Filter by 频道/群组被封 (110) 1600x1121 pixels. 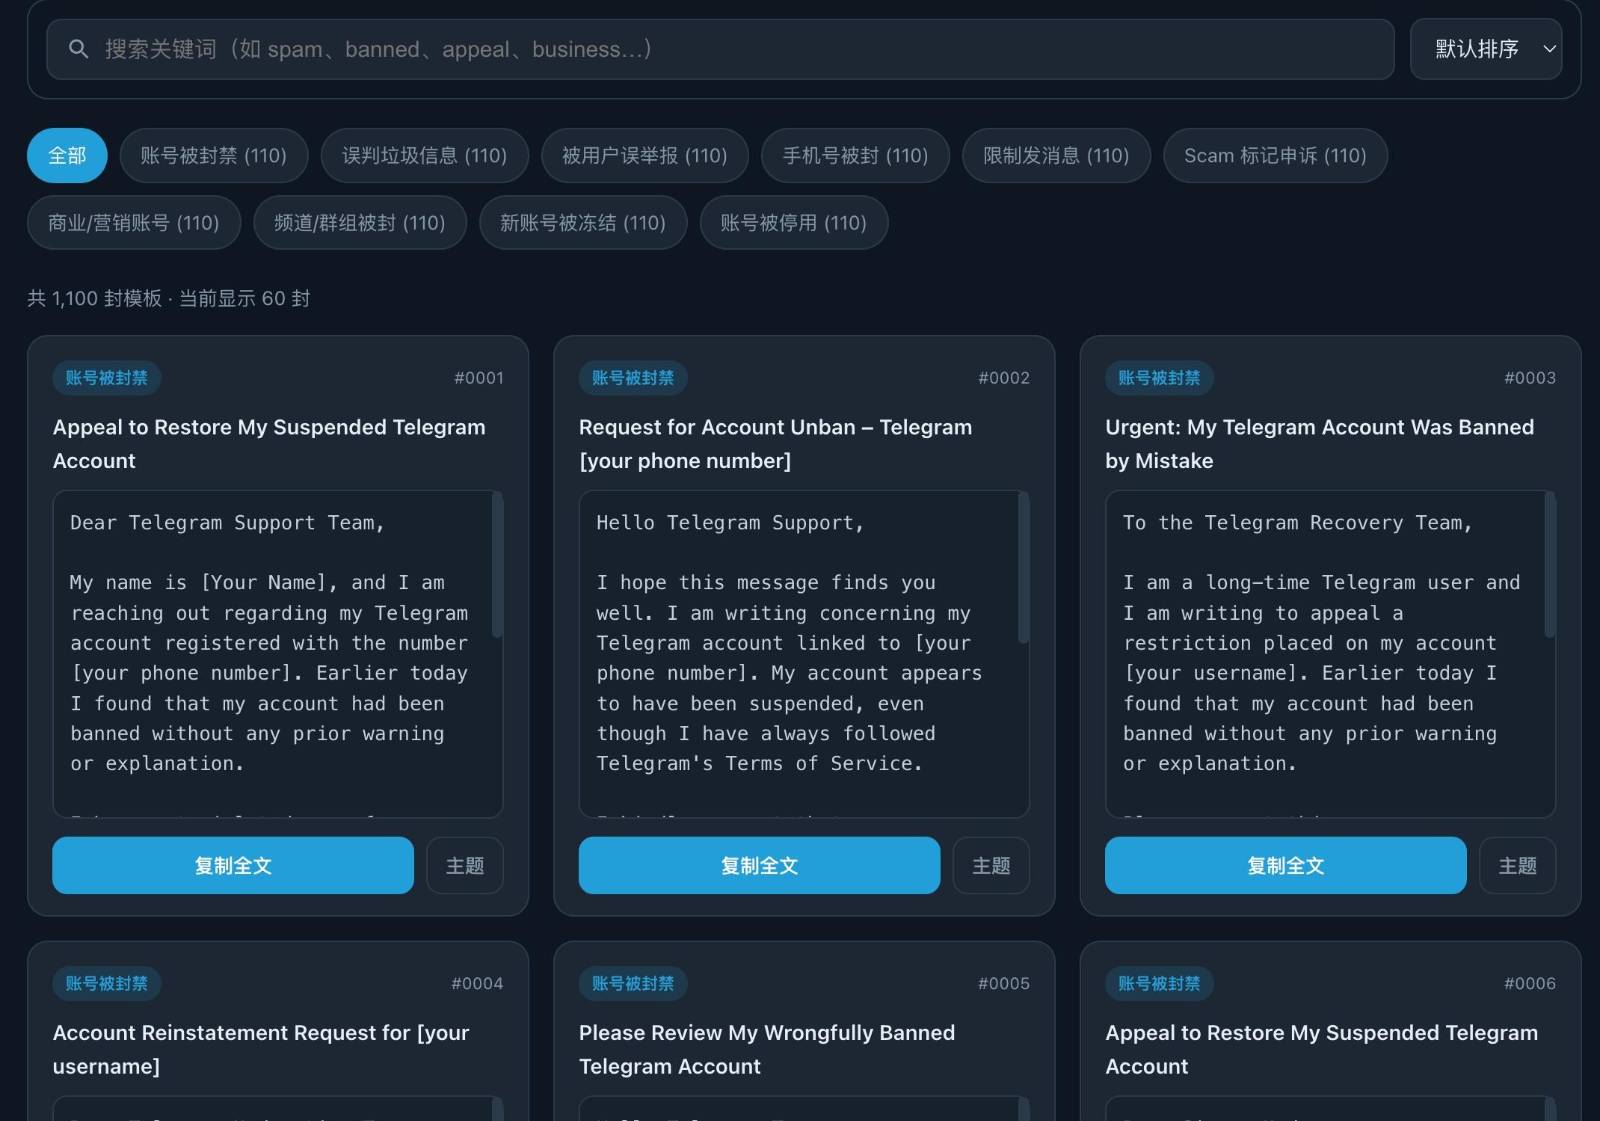(360, 222)
